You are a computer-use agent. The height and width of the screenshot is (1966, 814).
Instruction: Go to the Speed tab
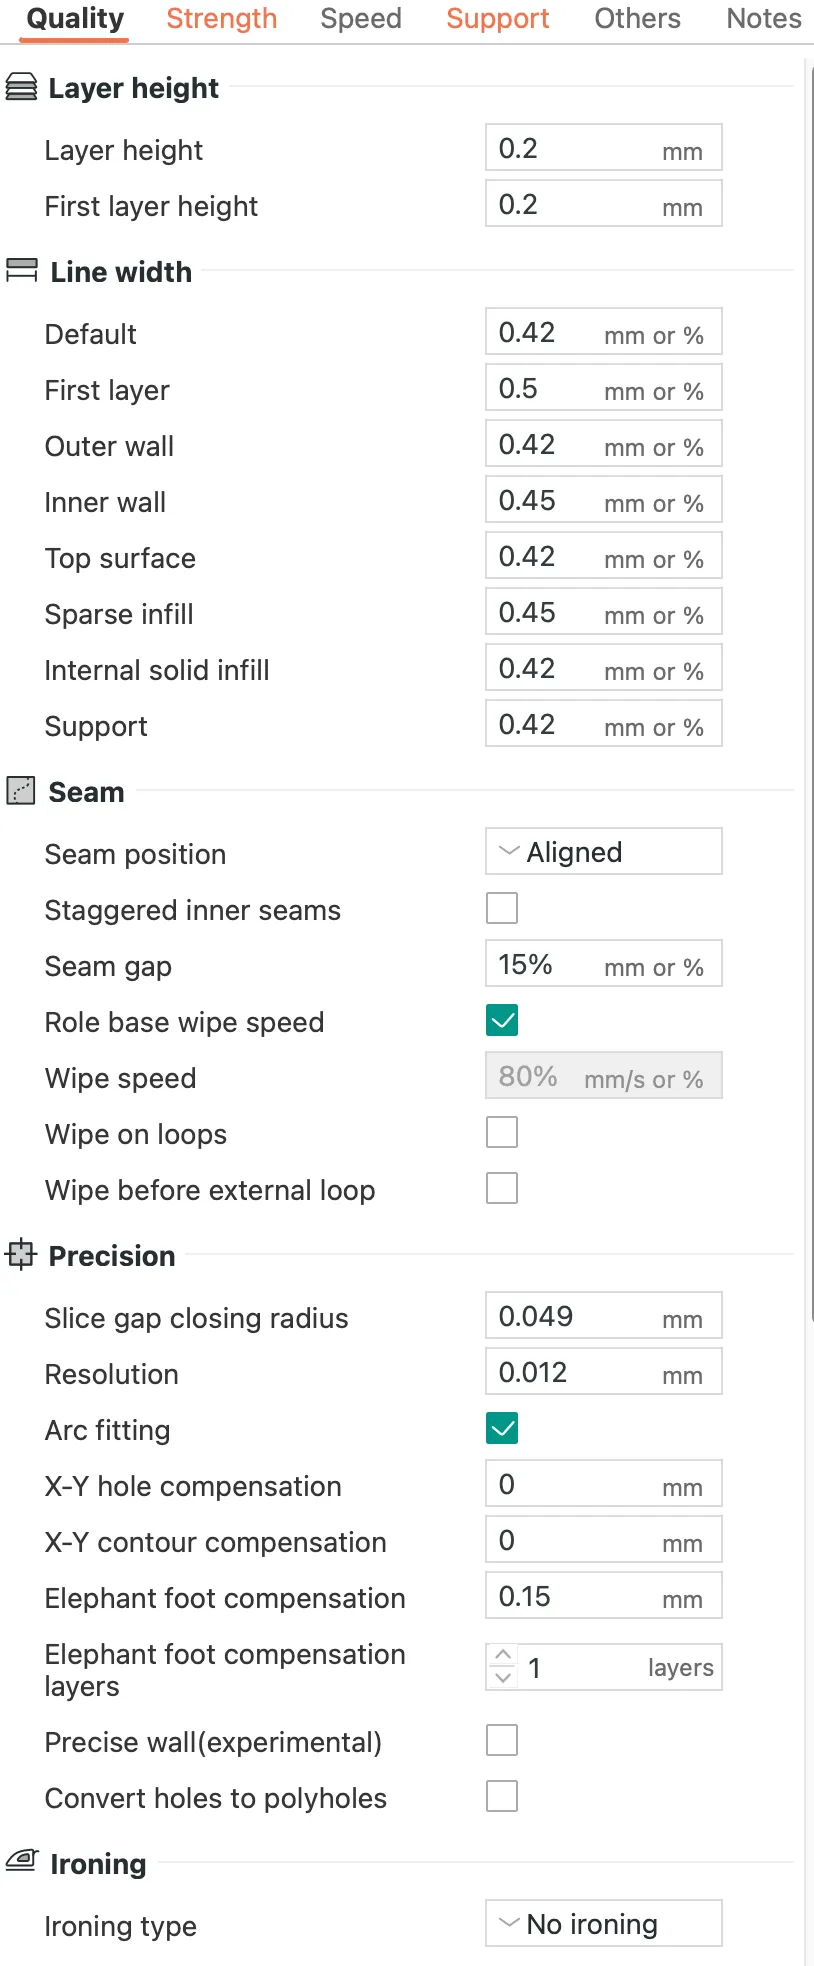(361, 19)
